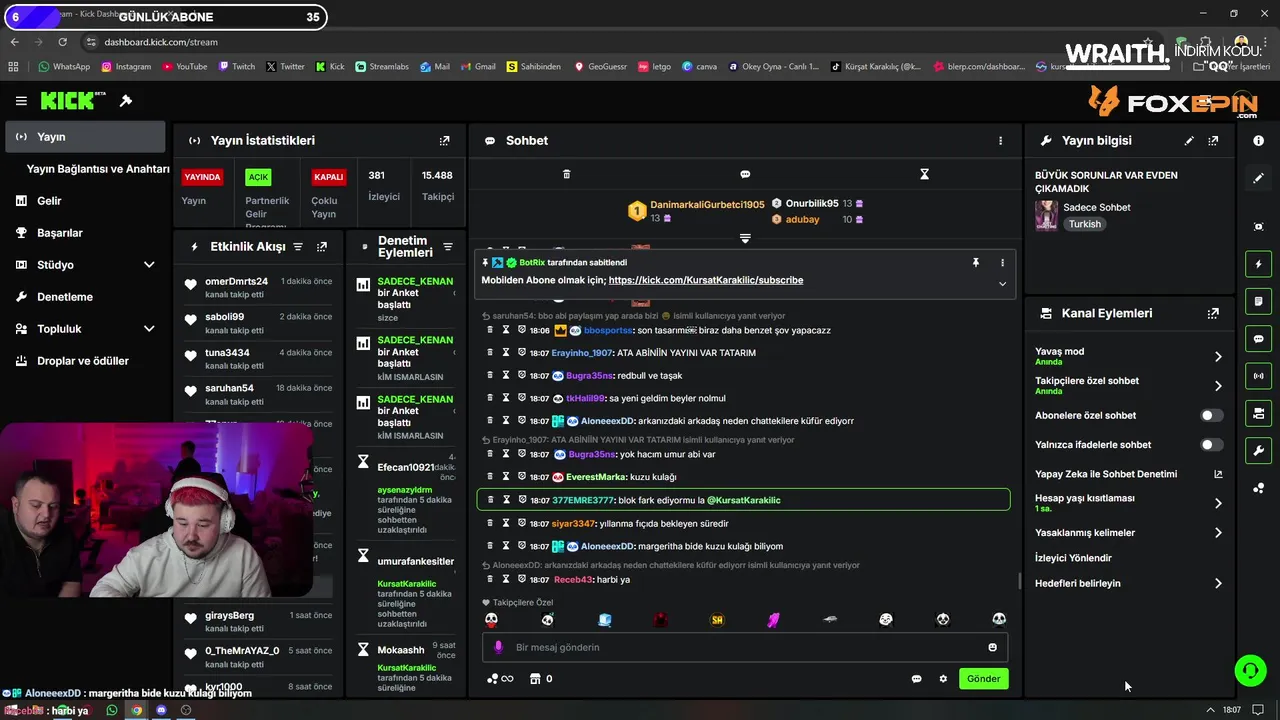Click the shield icon on Receb43's message
Viewport: 1280px width, 720px height.
pos(522,579)
